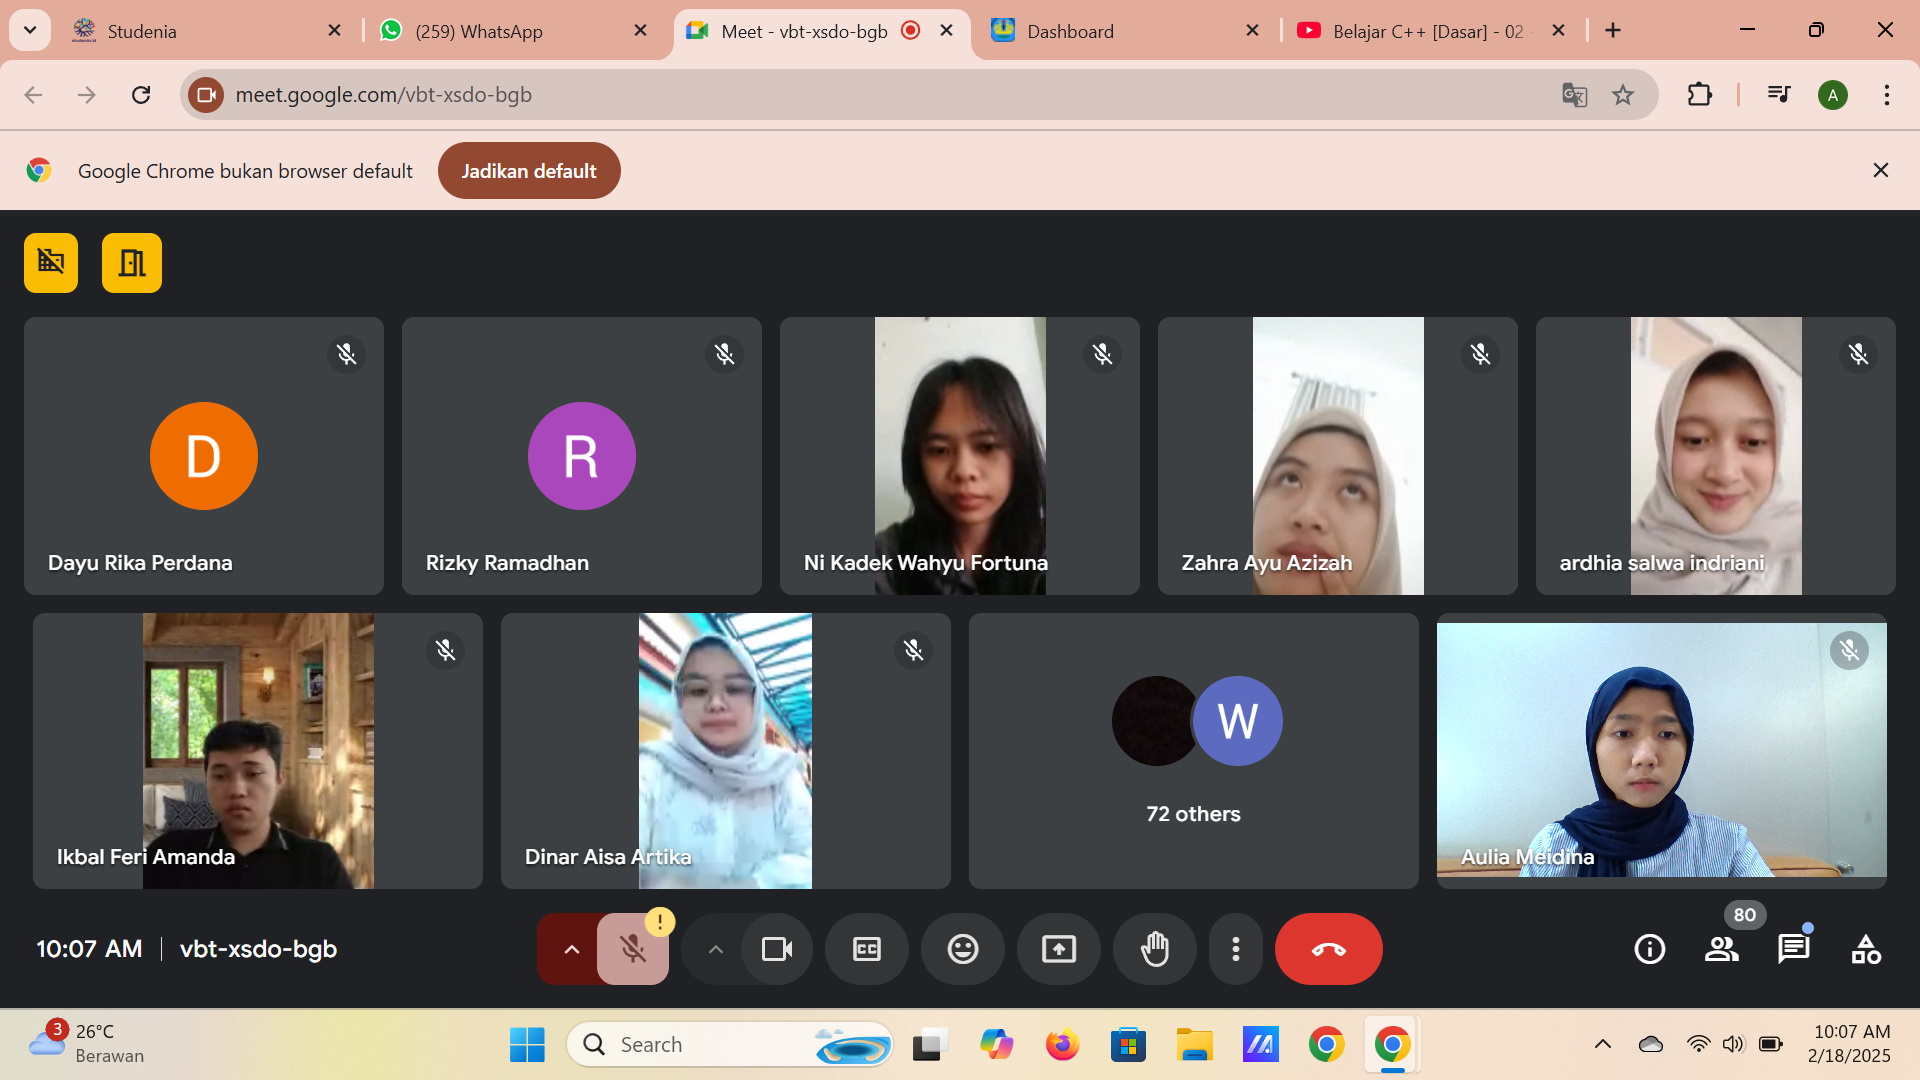
Task: Toggle the muted microphone button
Action: click(632, 949)
